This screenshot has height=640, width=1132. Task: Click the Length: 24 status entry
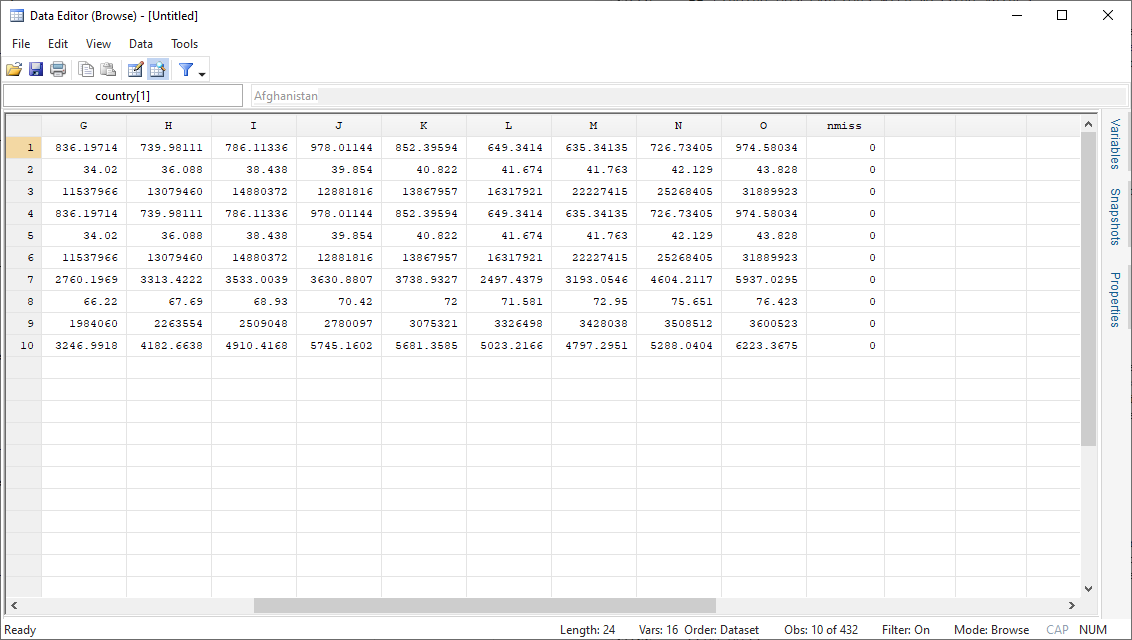point(588,630)
